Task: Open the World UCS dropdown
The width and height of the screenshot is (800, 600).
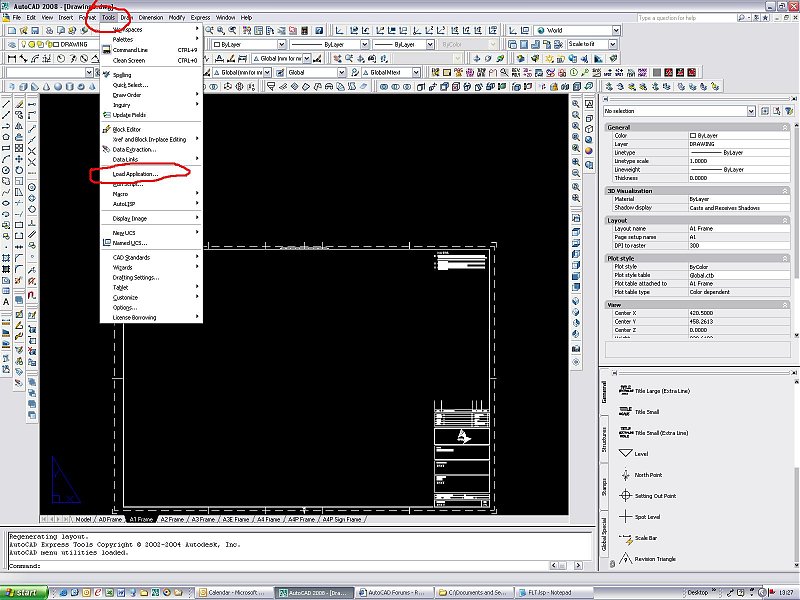Action: (x=577, y=31)
